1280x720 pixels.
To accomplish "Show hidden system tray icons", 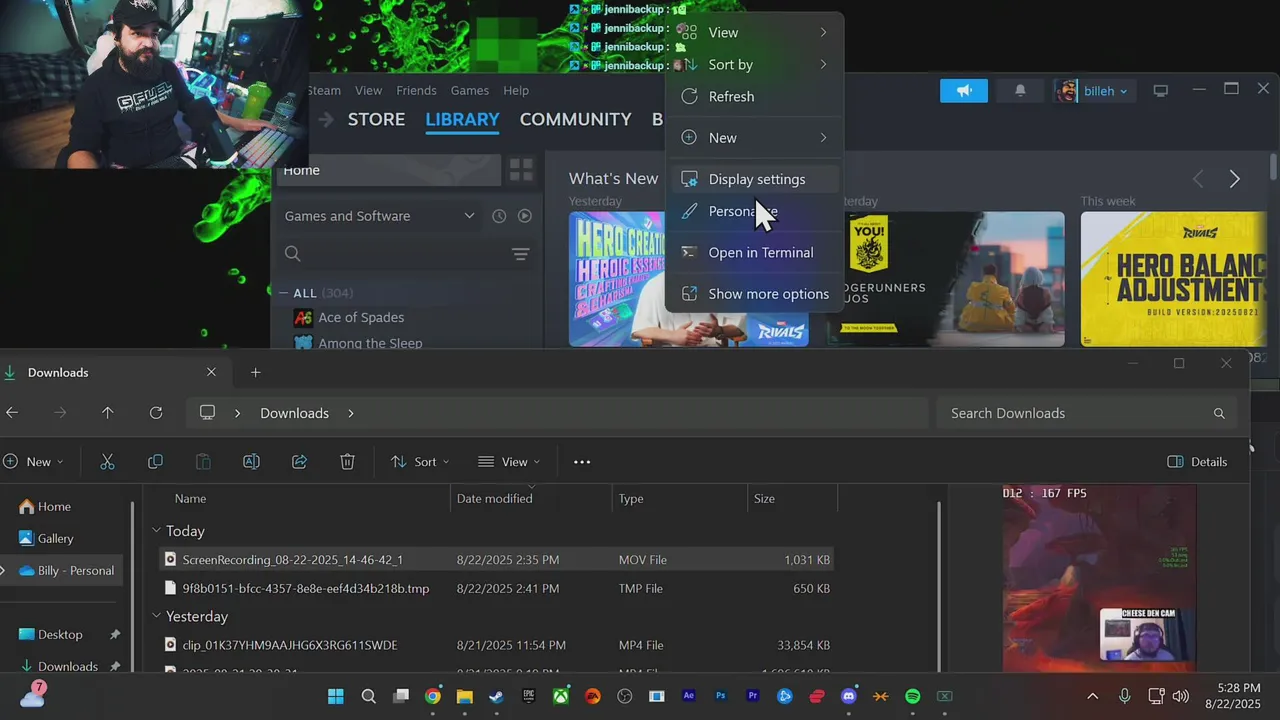I will coord(1092,696).
